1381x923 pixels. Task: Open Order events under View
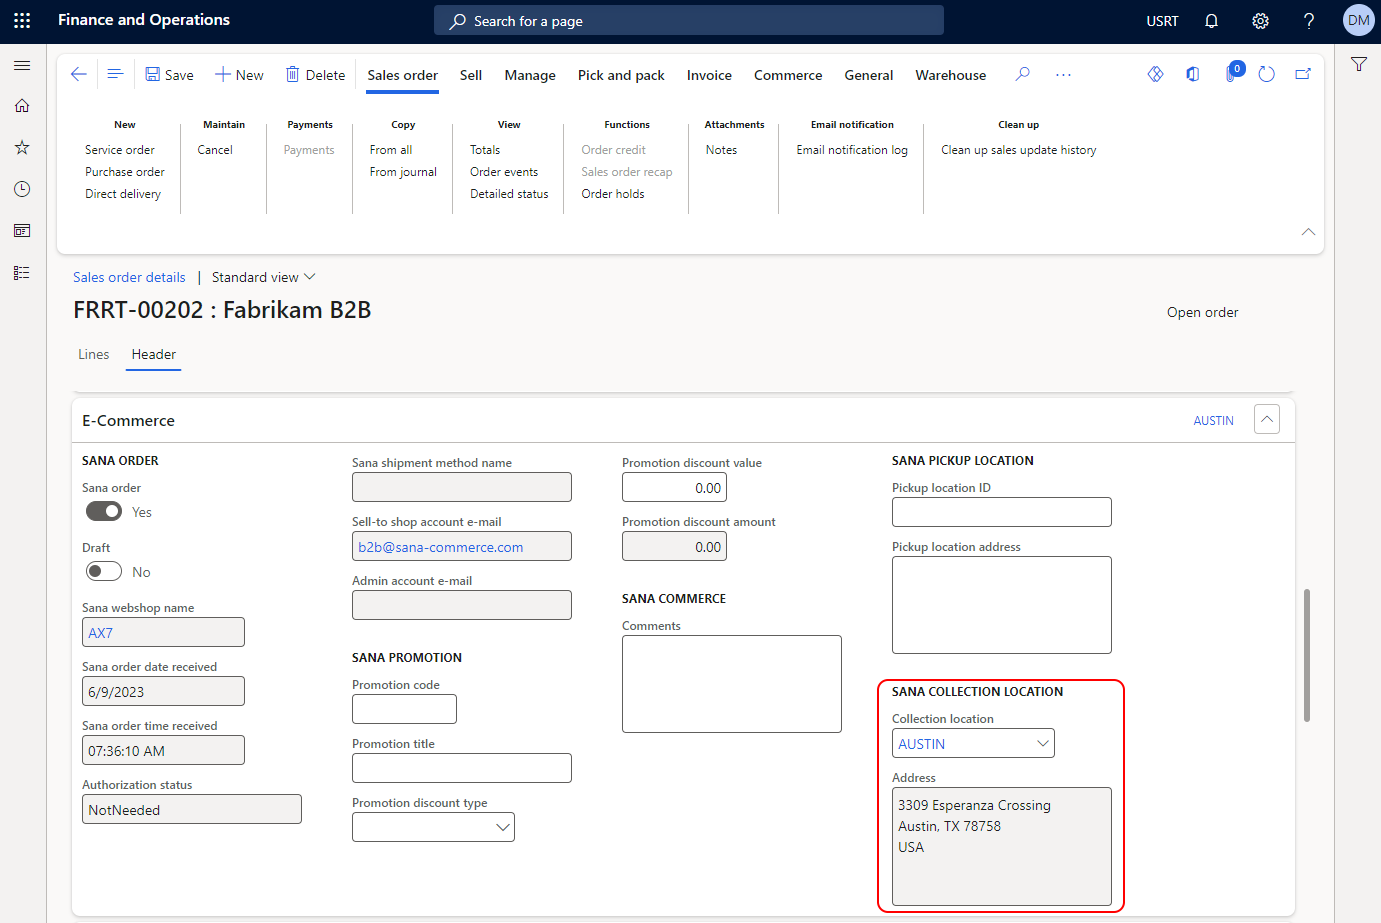click(x=504, y=172)
